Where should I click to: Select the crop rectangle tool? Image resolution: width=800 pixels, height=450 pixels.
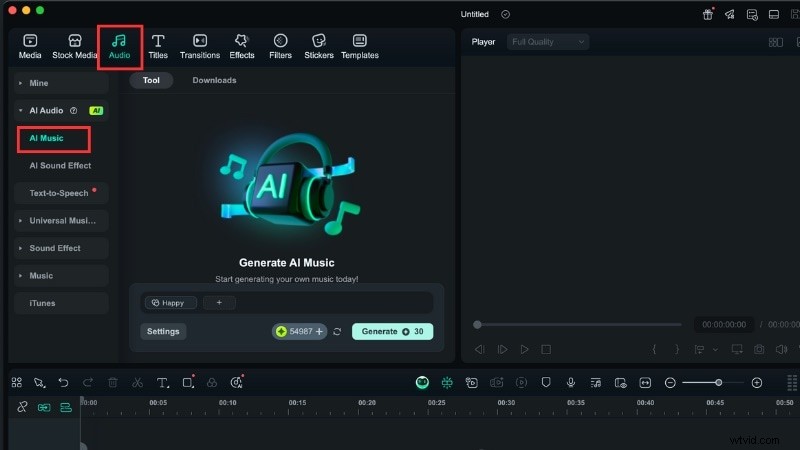coord(188,383)
